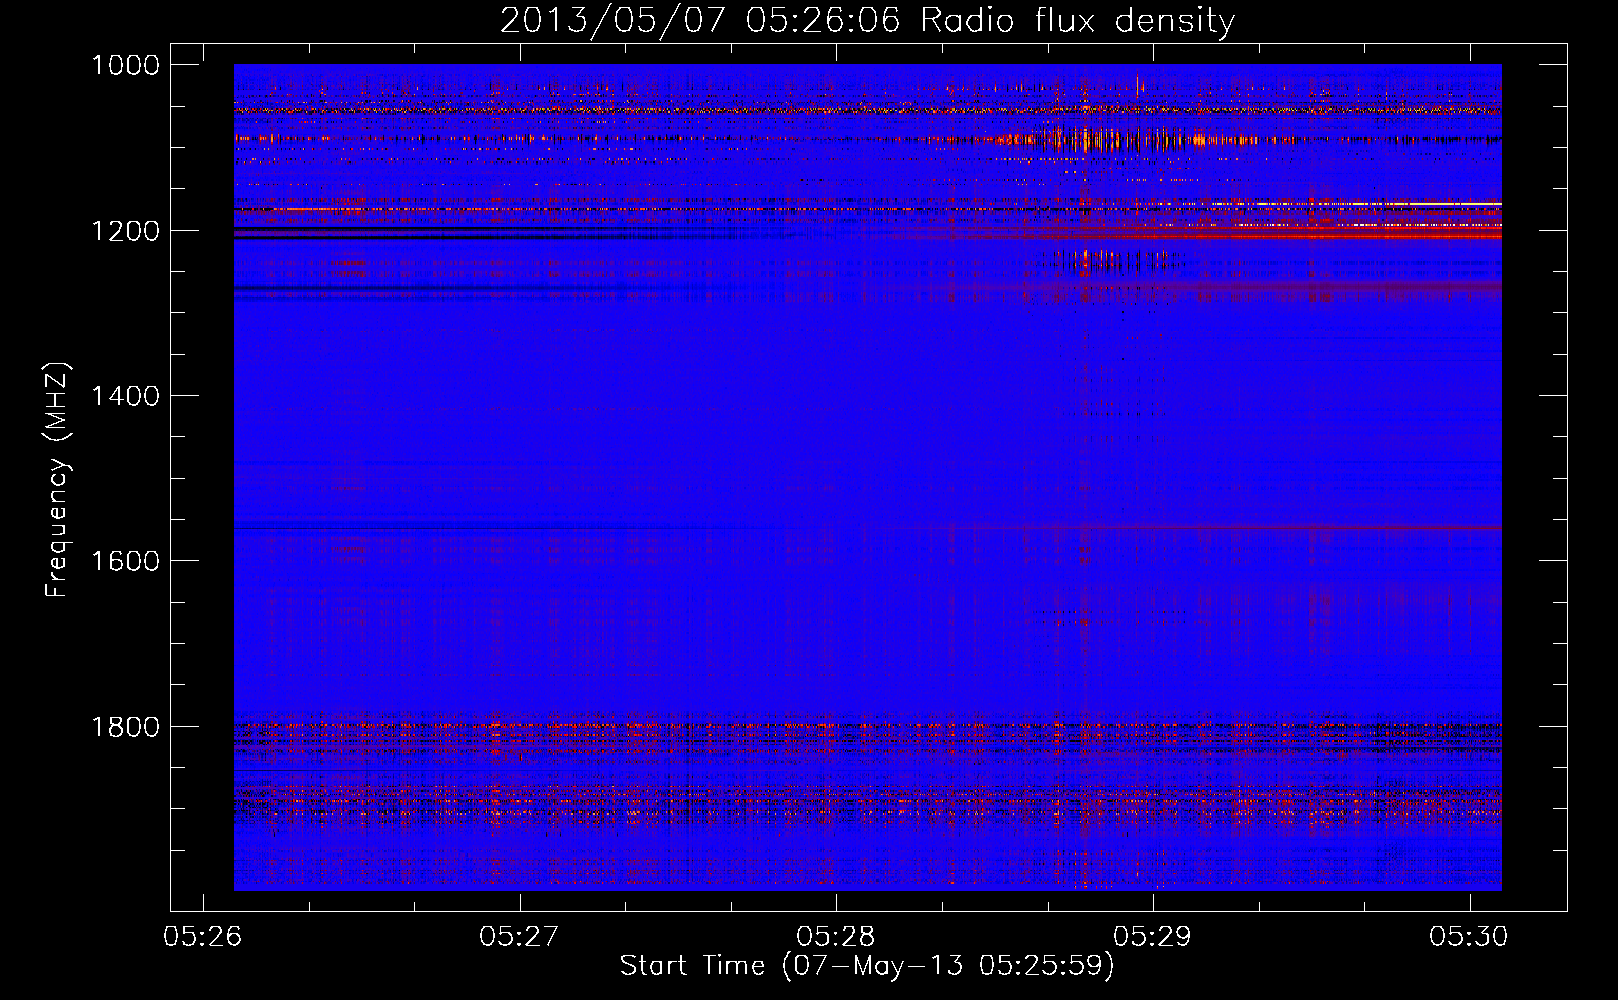Click the 1600 frequency tick label

[x=126, y=561]
